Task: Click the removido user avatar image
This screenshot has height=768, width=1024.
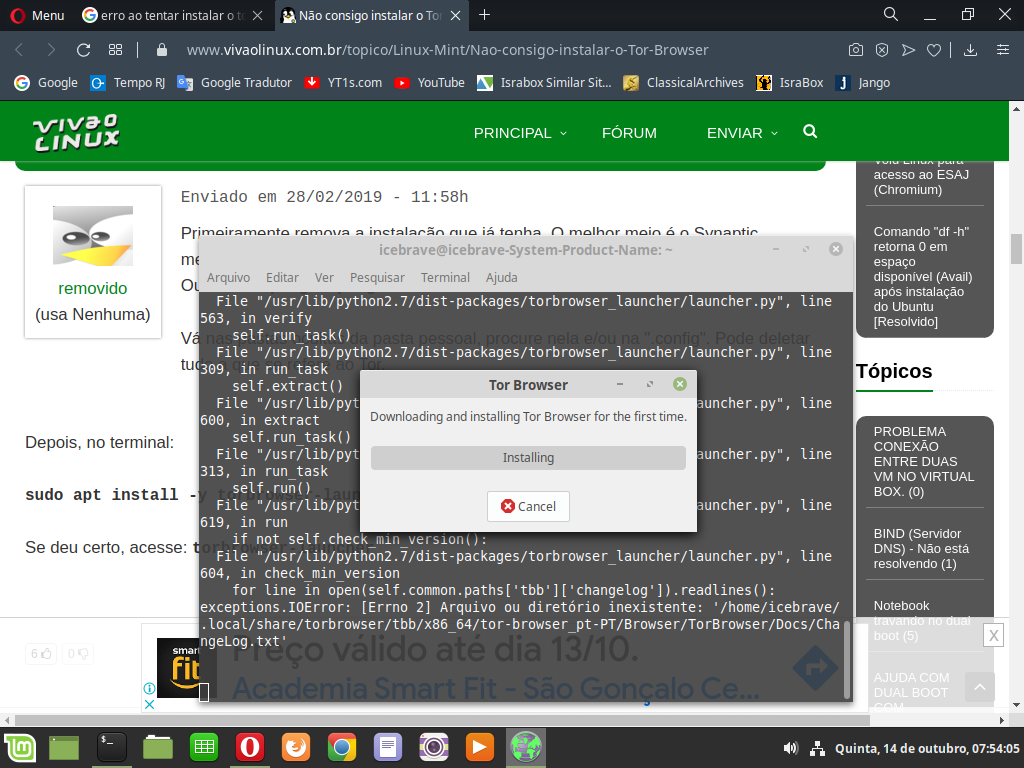Action: point(93,236)
